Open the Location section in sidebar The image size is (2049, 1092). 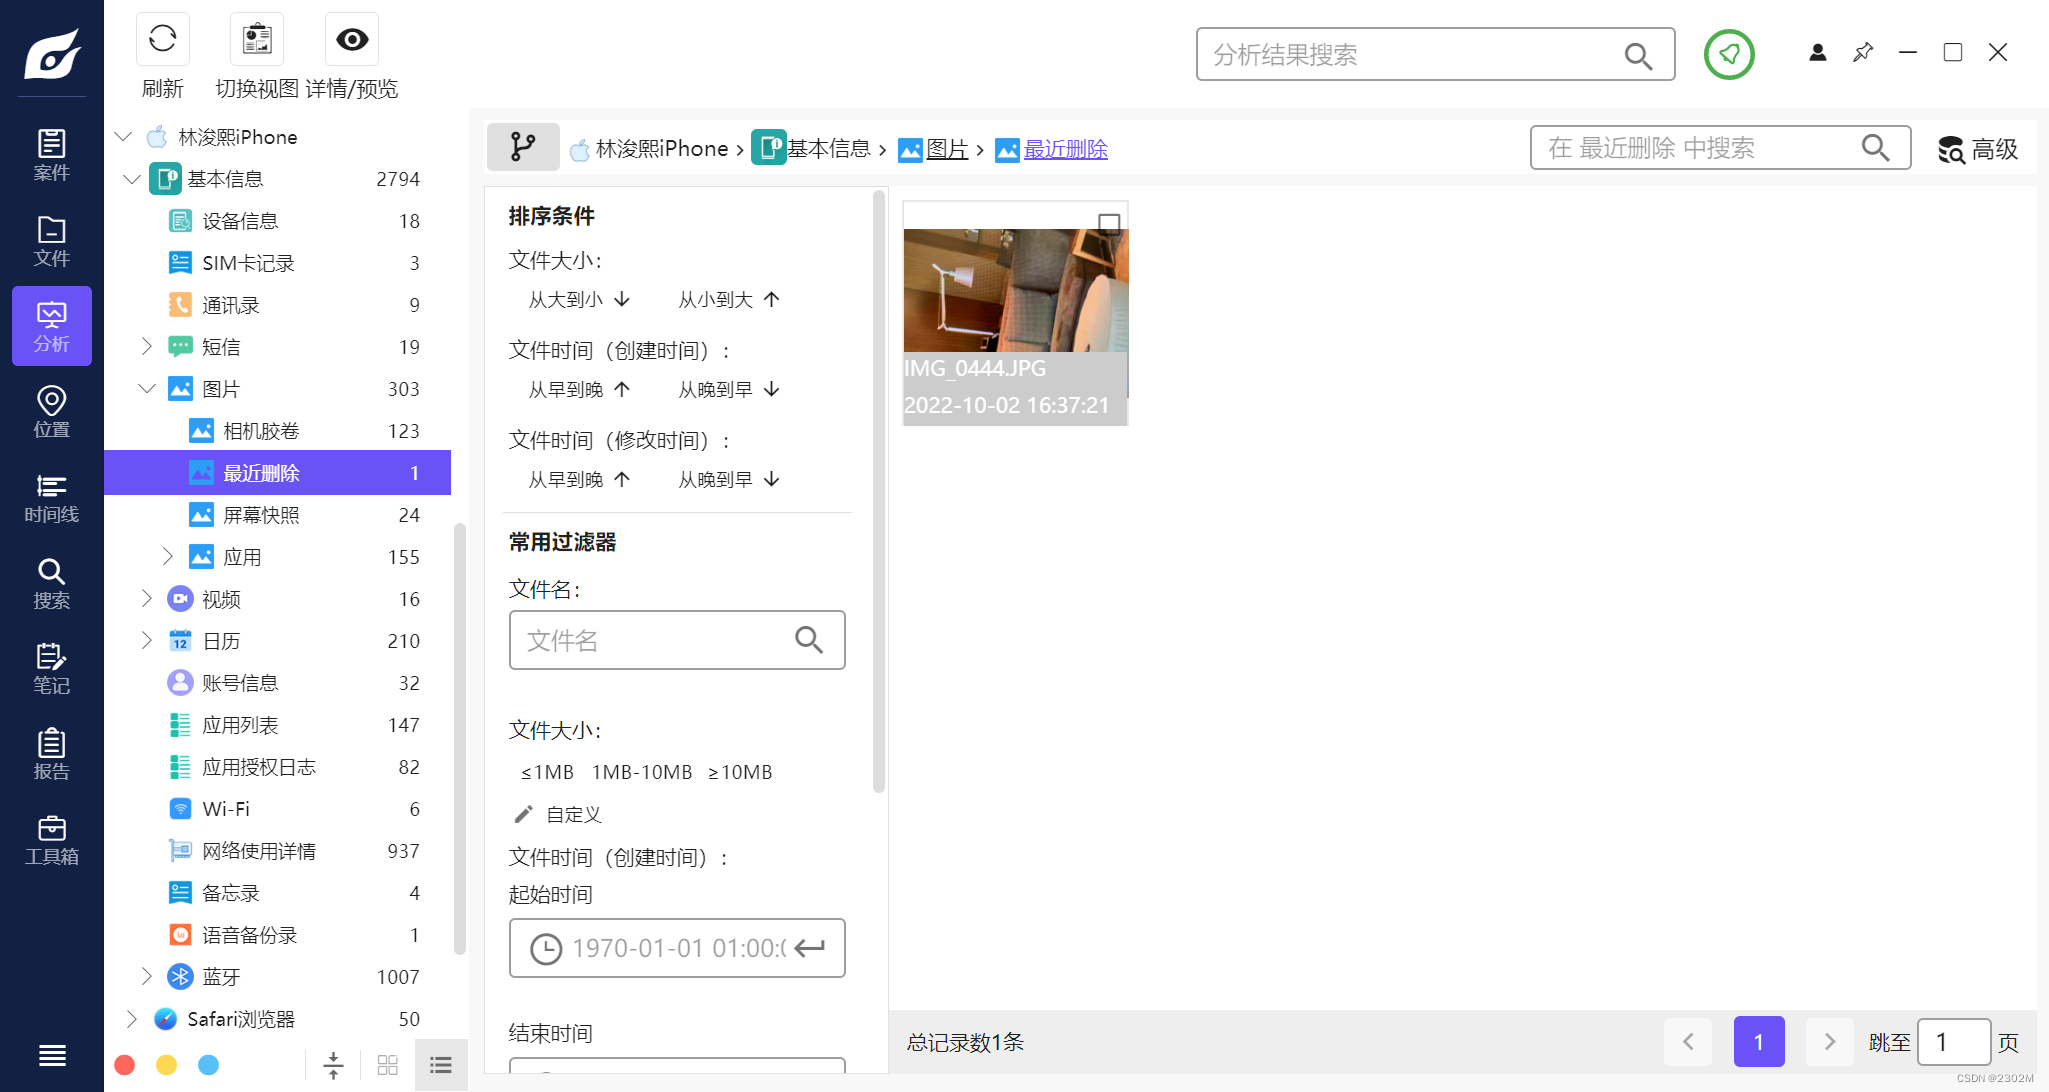tap(51, 412)
